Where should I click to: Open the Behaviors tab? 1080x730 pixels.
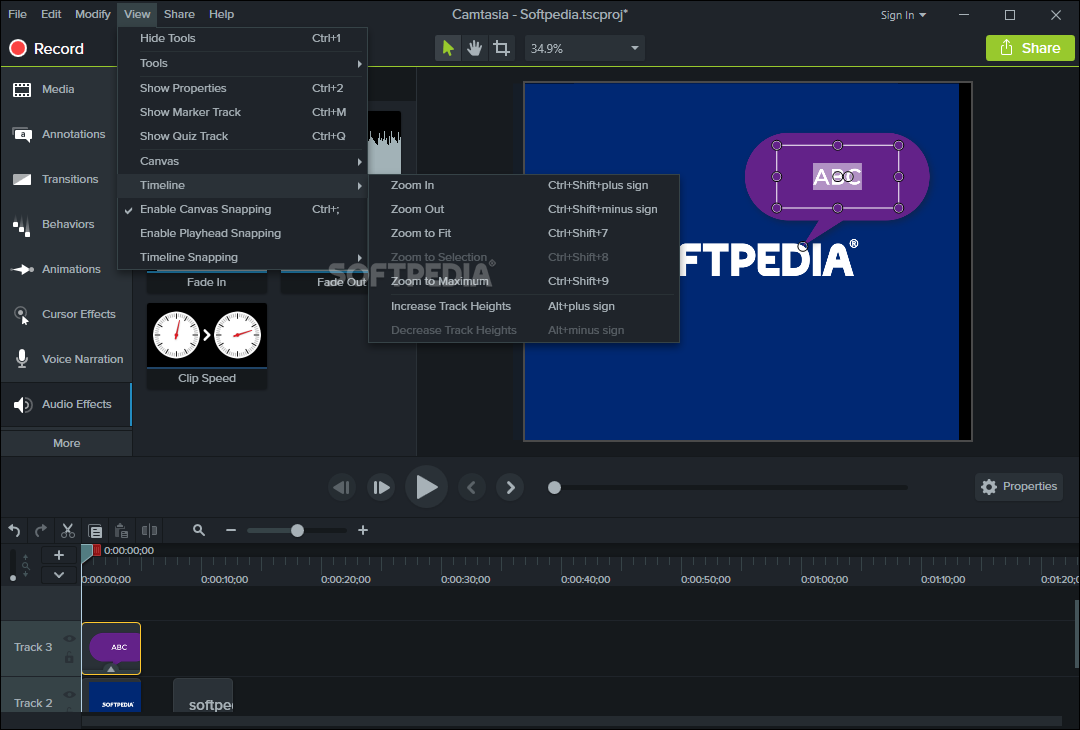[x=66, y=224]
